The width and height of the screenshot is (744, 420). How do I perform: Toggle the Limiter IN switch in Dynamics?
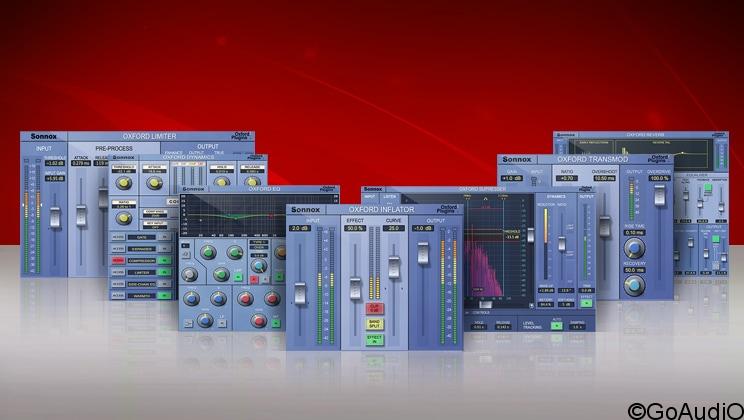[164, 272]
